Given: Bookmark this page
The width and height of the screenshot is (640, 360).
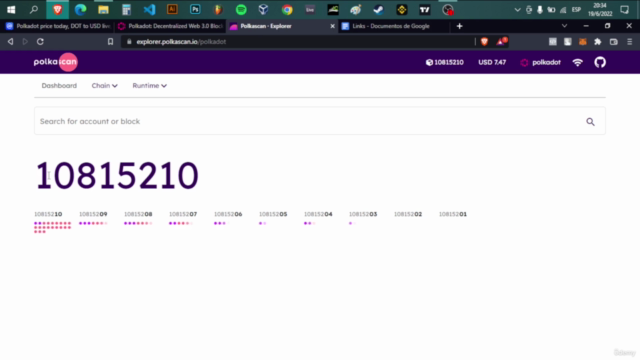Looking at the screenshot, I should 110,42.
